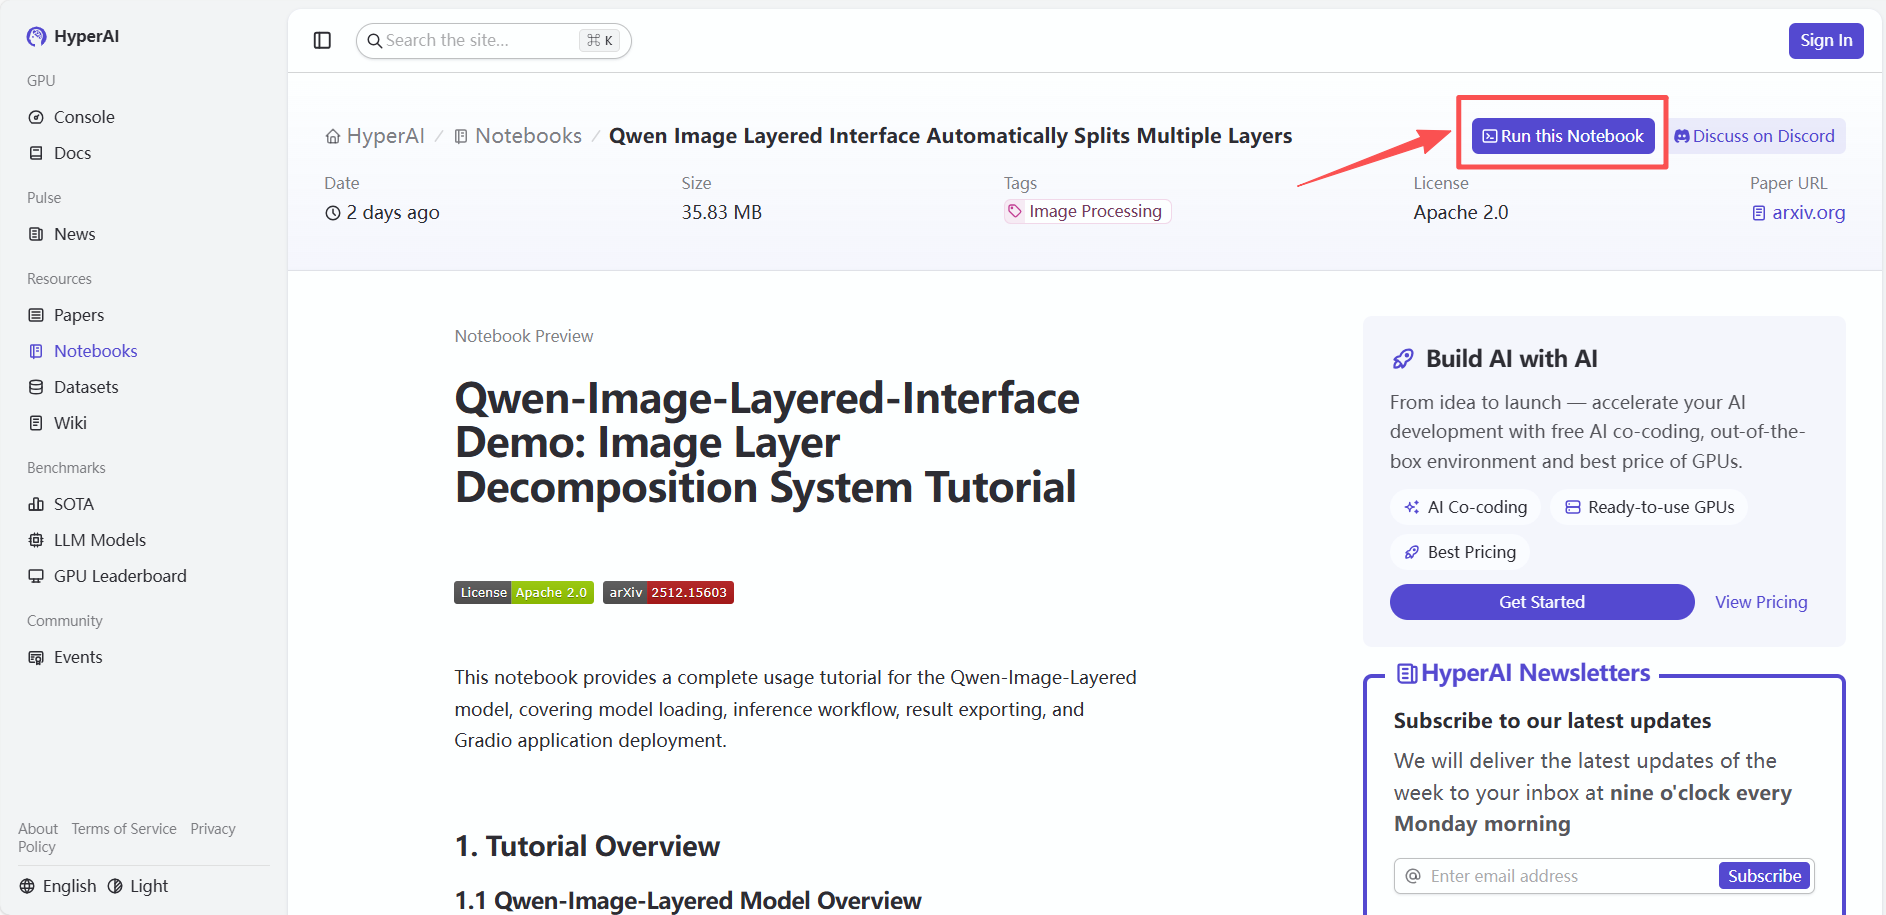Click the HyperAI logo icon
The image size is (1886, 915).
tap(37, 37)
